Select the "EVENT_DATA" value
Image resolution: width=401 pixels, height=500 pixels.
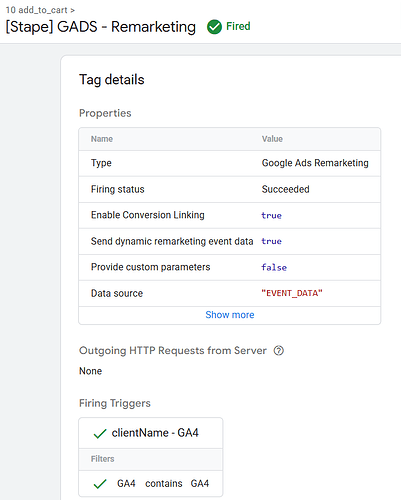click(292, 293)
